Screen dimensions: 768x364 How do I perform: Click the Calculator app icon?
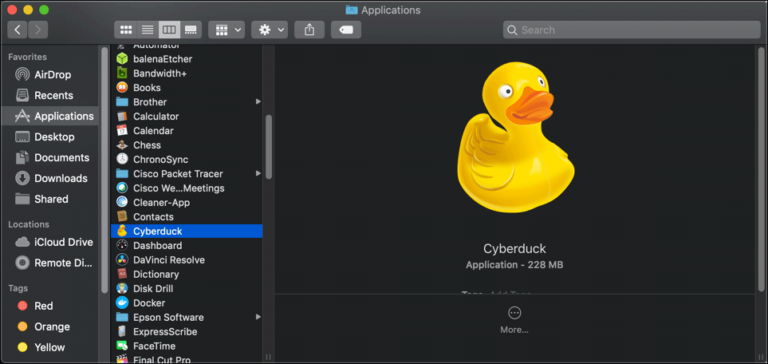click(x=122, y=117)
